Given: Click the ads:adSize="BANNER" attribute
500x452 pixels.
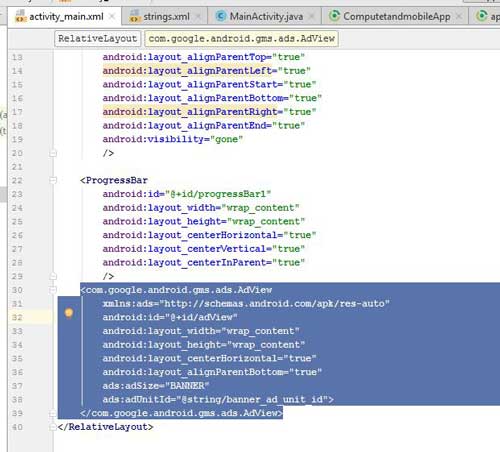Looking at the screenshot, I should [156, 386].
